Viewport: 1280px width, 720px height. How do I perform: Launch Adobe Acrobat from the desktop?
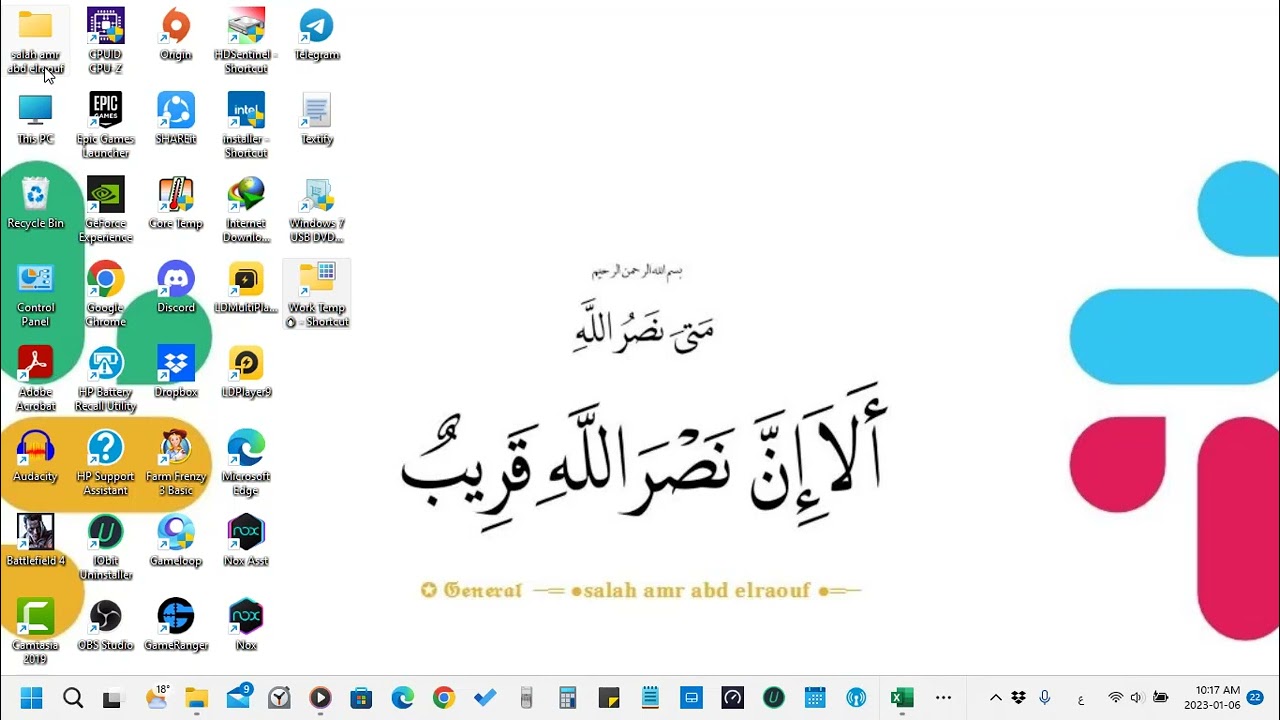pyautogui.click(x=35, y=378)
